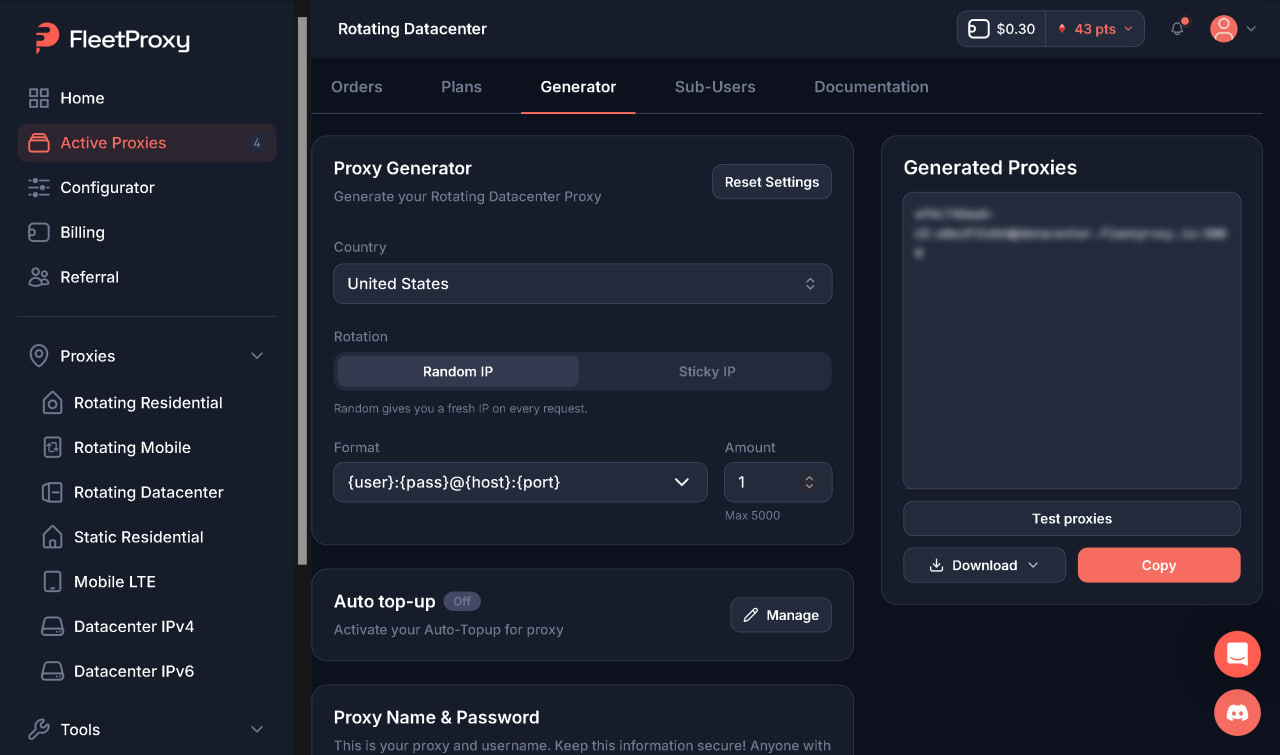This screenshot has width=1280, height=755.
Task: Open Static Residential home icon
Action: [x=52, y=537]
